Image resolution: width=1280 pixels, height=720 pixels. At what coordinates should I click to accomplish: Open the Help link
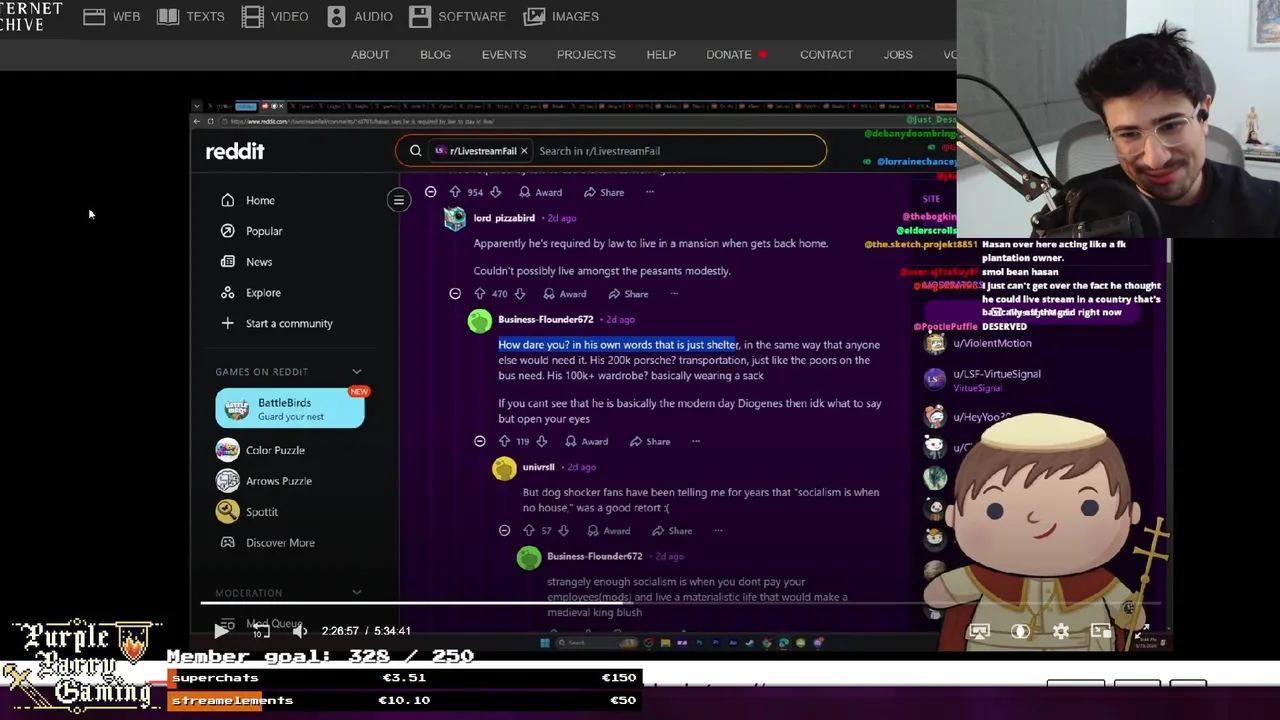[x=661, y=55]
